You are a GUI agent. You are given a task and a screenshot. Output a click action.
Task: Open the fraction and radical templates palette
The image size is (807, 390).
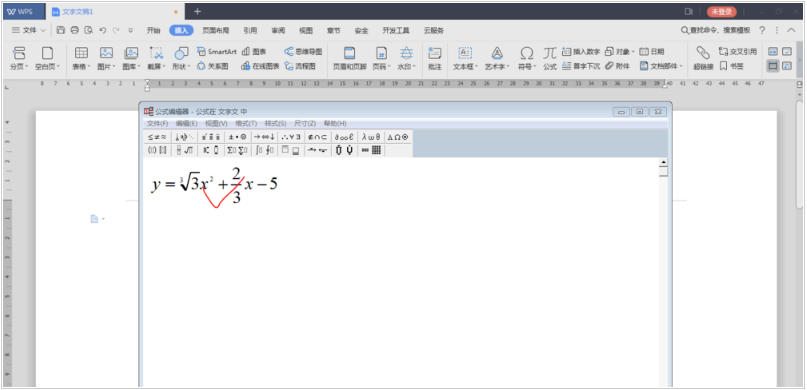click(185, 150)
